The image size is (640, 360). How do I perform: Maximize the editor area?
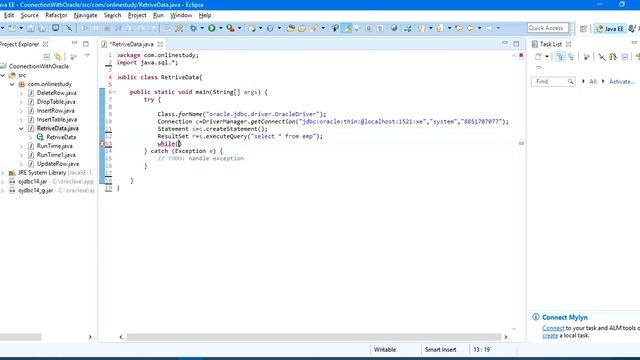pos(516,44)
